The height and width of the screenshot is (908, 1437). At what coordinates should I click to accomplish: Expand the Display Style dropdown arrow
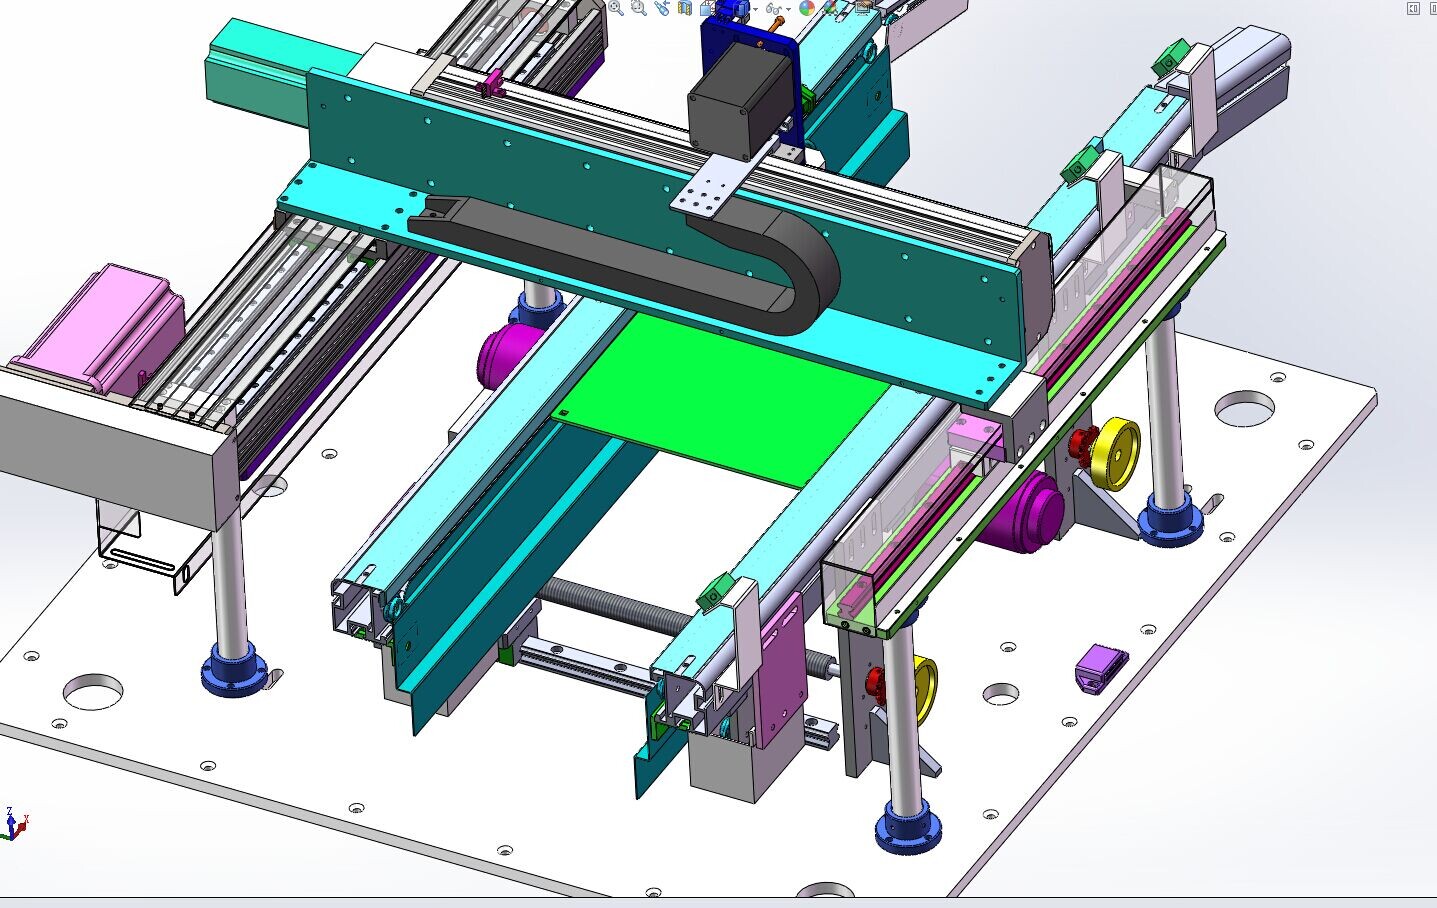756,10
